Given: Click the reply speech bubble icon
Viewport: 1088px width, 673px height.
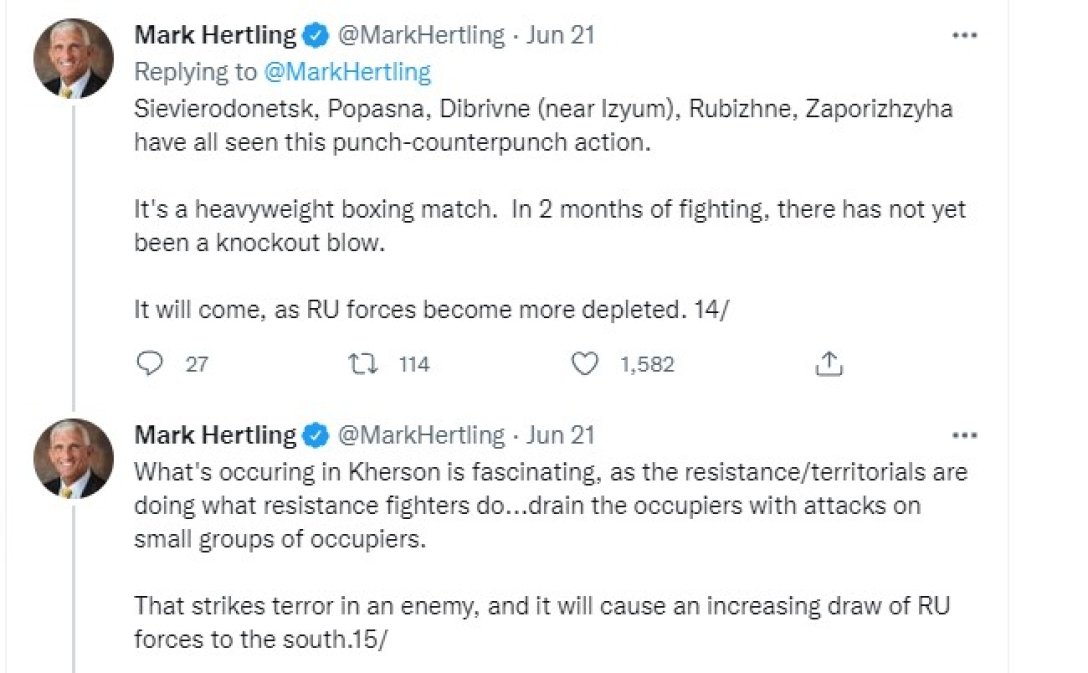Looking at the screenshot, I should [x=150, y=365].
